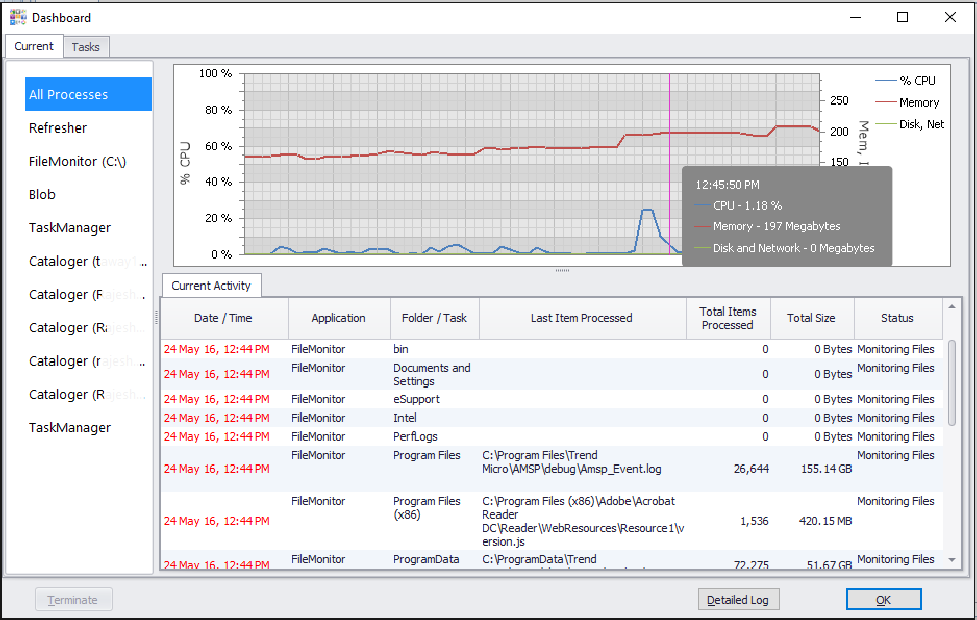The height and width of the screenshot is (620, 977).
Task: Select the 'PerfLogs' folder row
Action: tap(551, 437)
